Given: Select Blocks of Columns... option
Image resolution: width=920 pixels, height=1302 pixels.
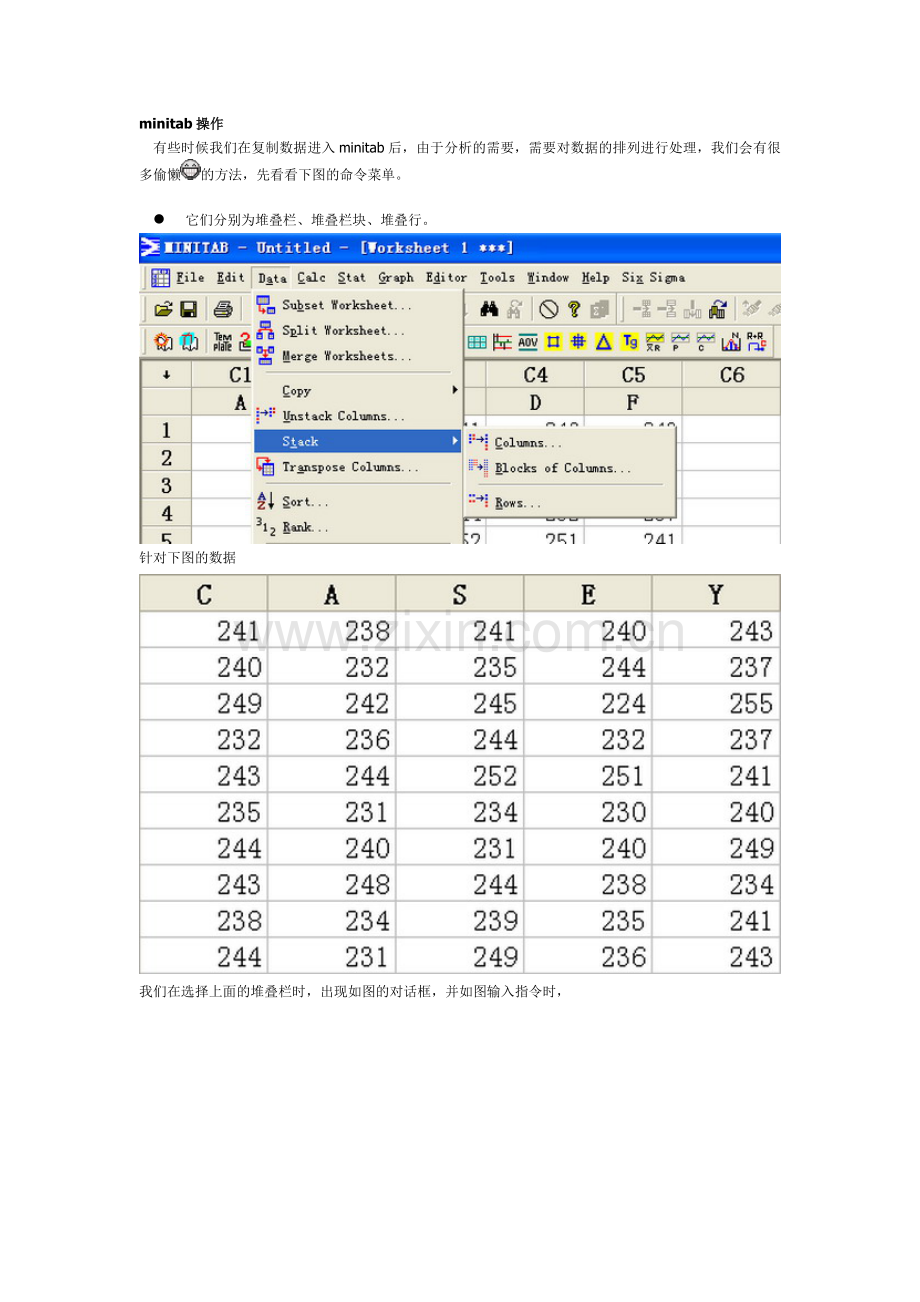Looking at the screenshot, I should point(562,468).
